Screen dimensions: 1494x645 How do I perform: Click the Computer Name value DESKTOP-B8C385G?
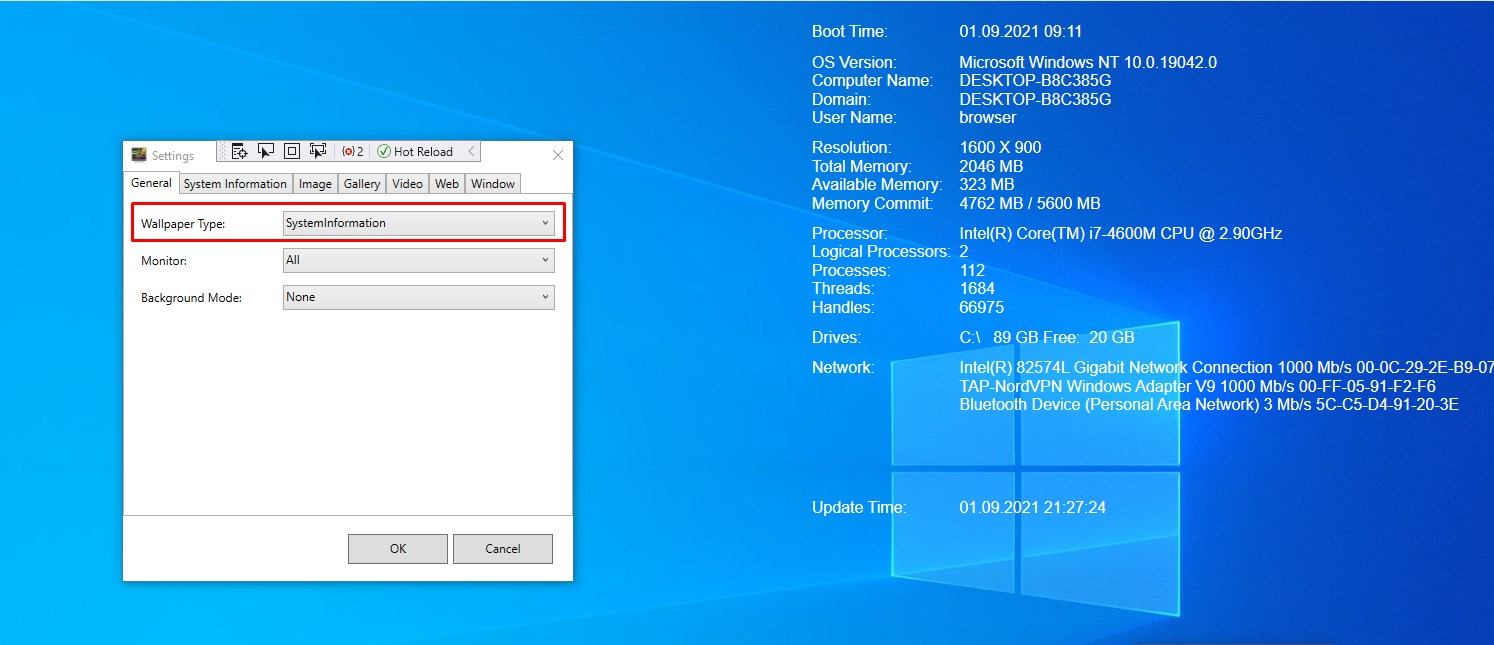tap(1035, 80)
